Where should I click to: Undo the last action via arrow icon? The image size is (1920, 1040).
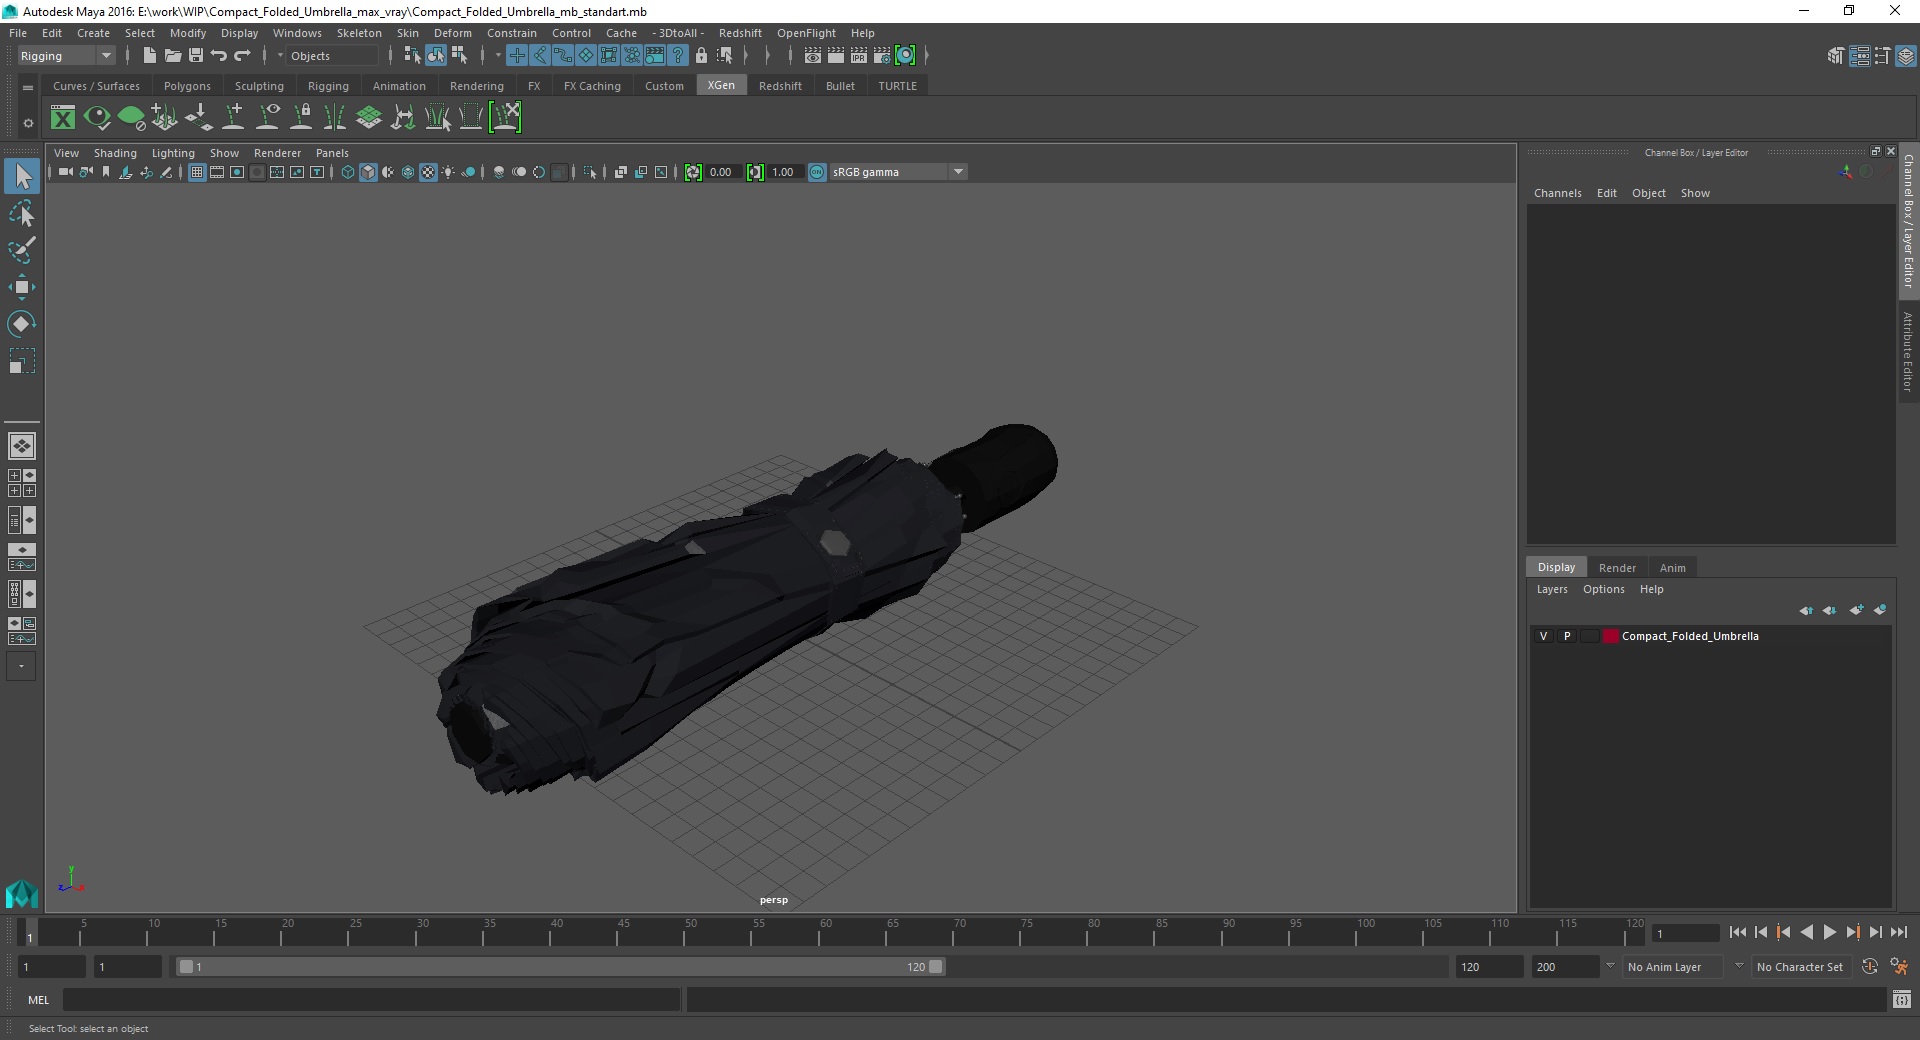219,56
